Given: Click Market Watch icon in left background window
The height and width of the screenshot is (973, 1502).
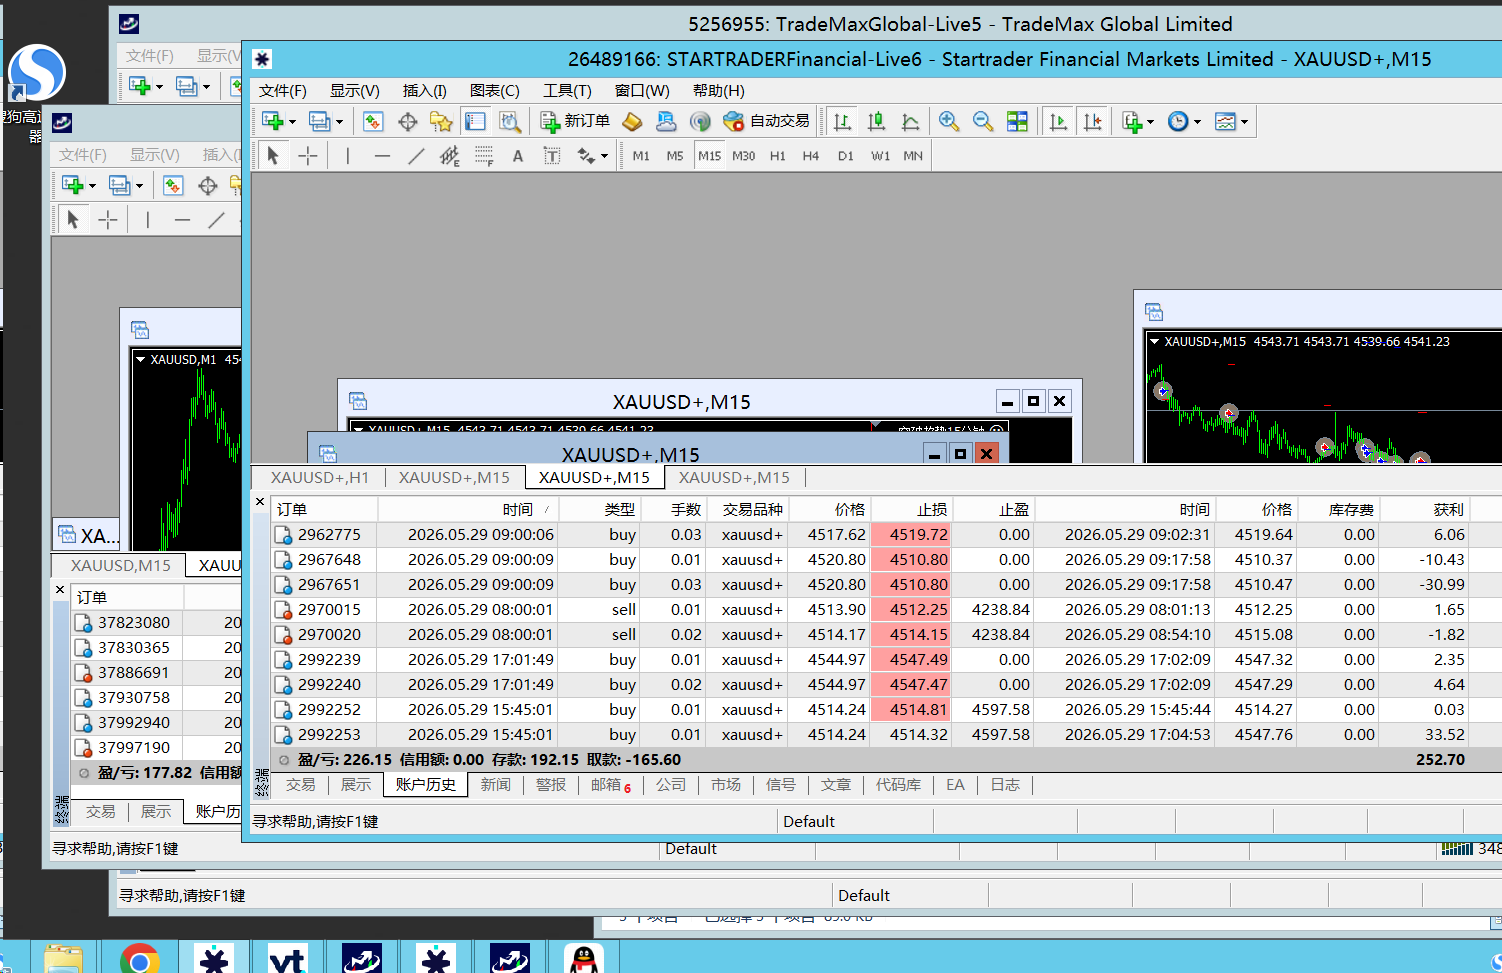Looking at the screenshot, I should pos(173,185).
